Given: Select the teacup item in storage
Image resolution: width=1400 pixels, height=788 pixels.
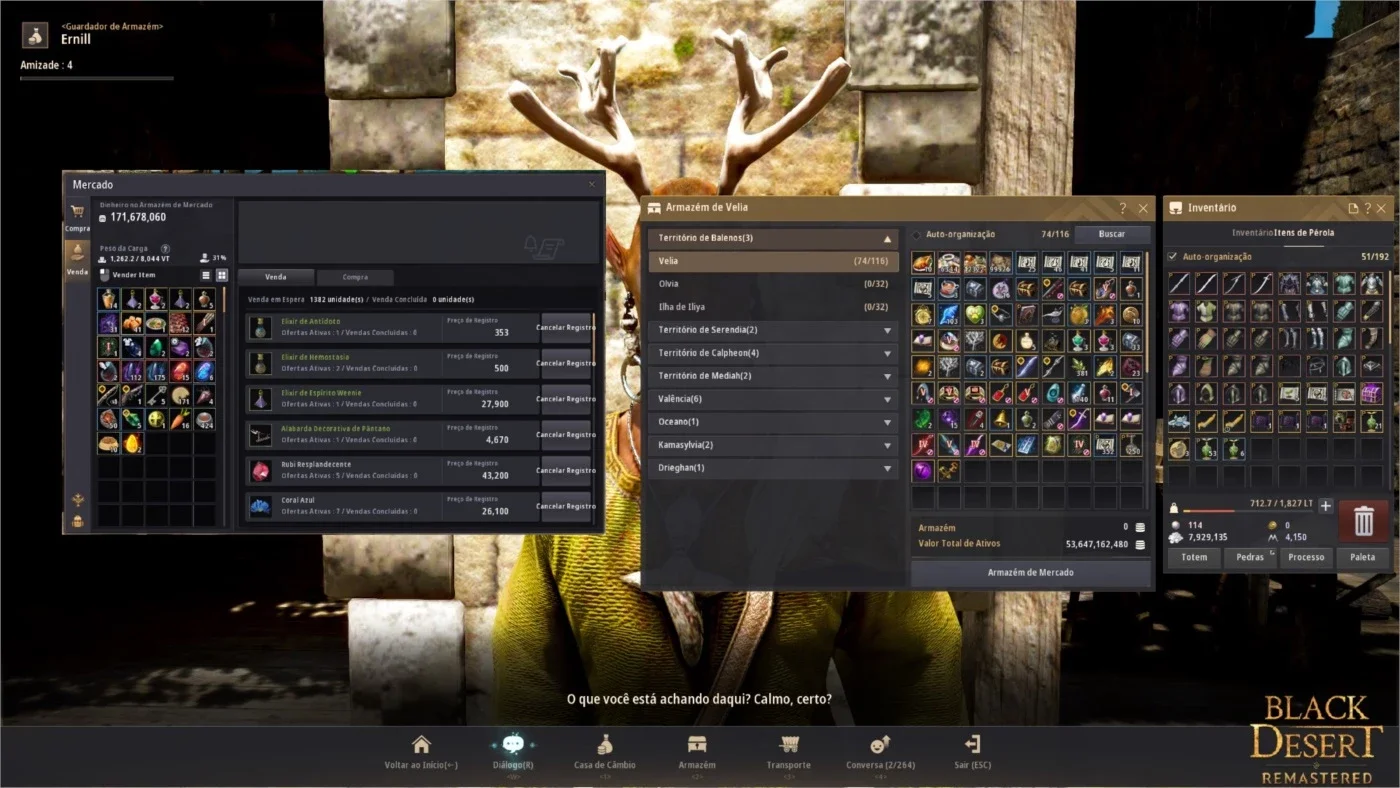Looking at the screenshot, I should pos(949,289).
